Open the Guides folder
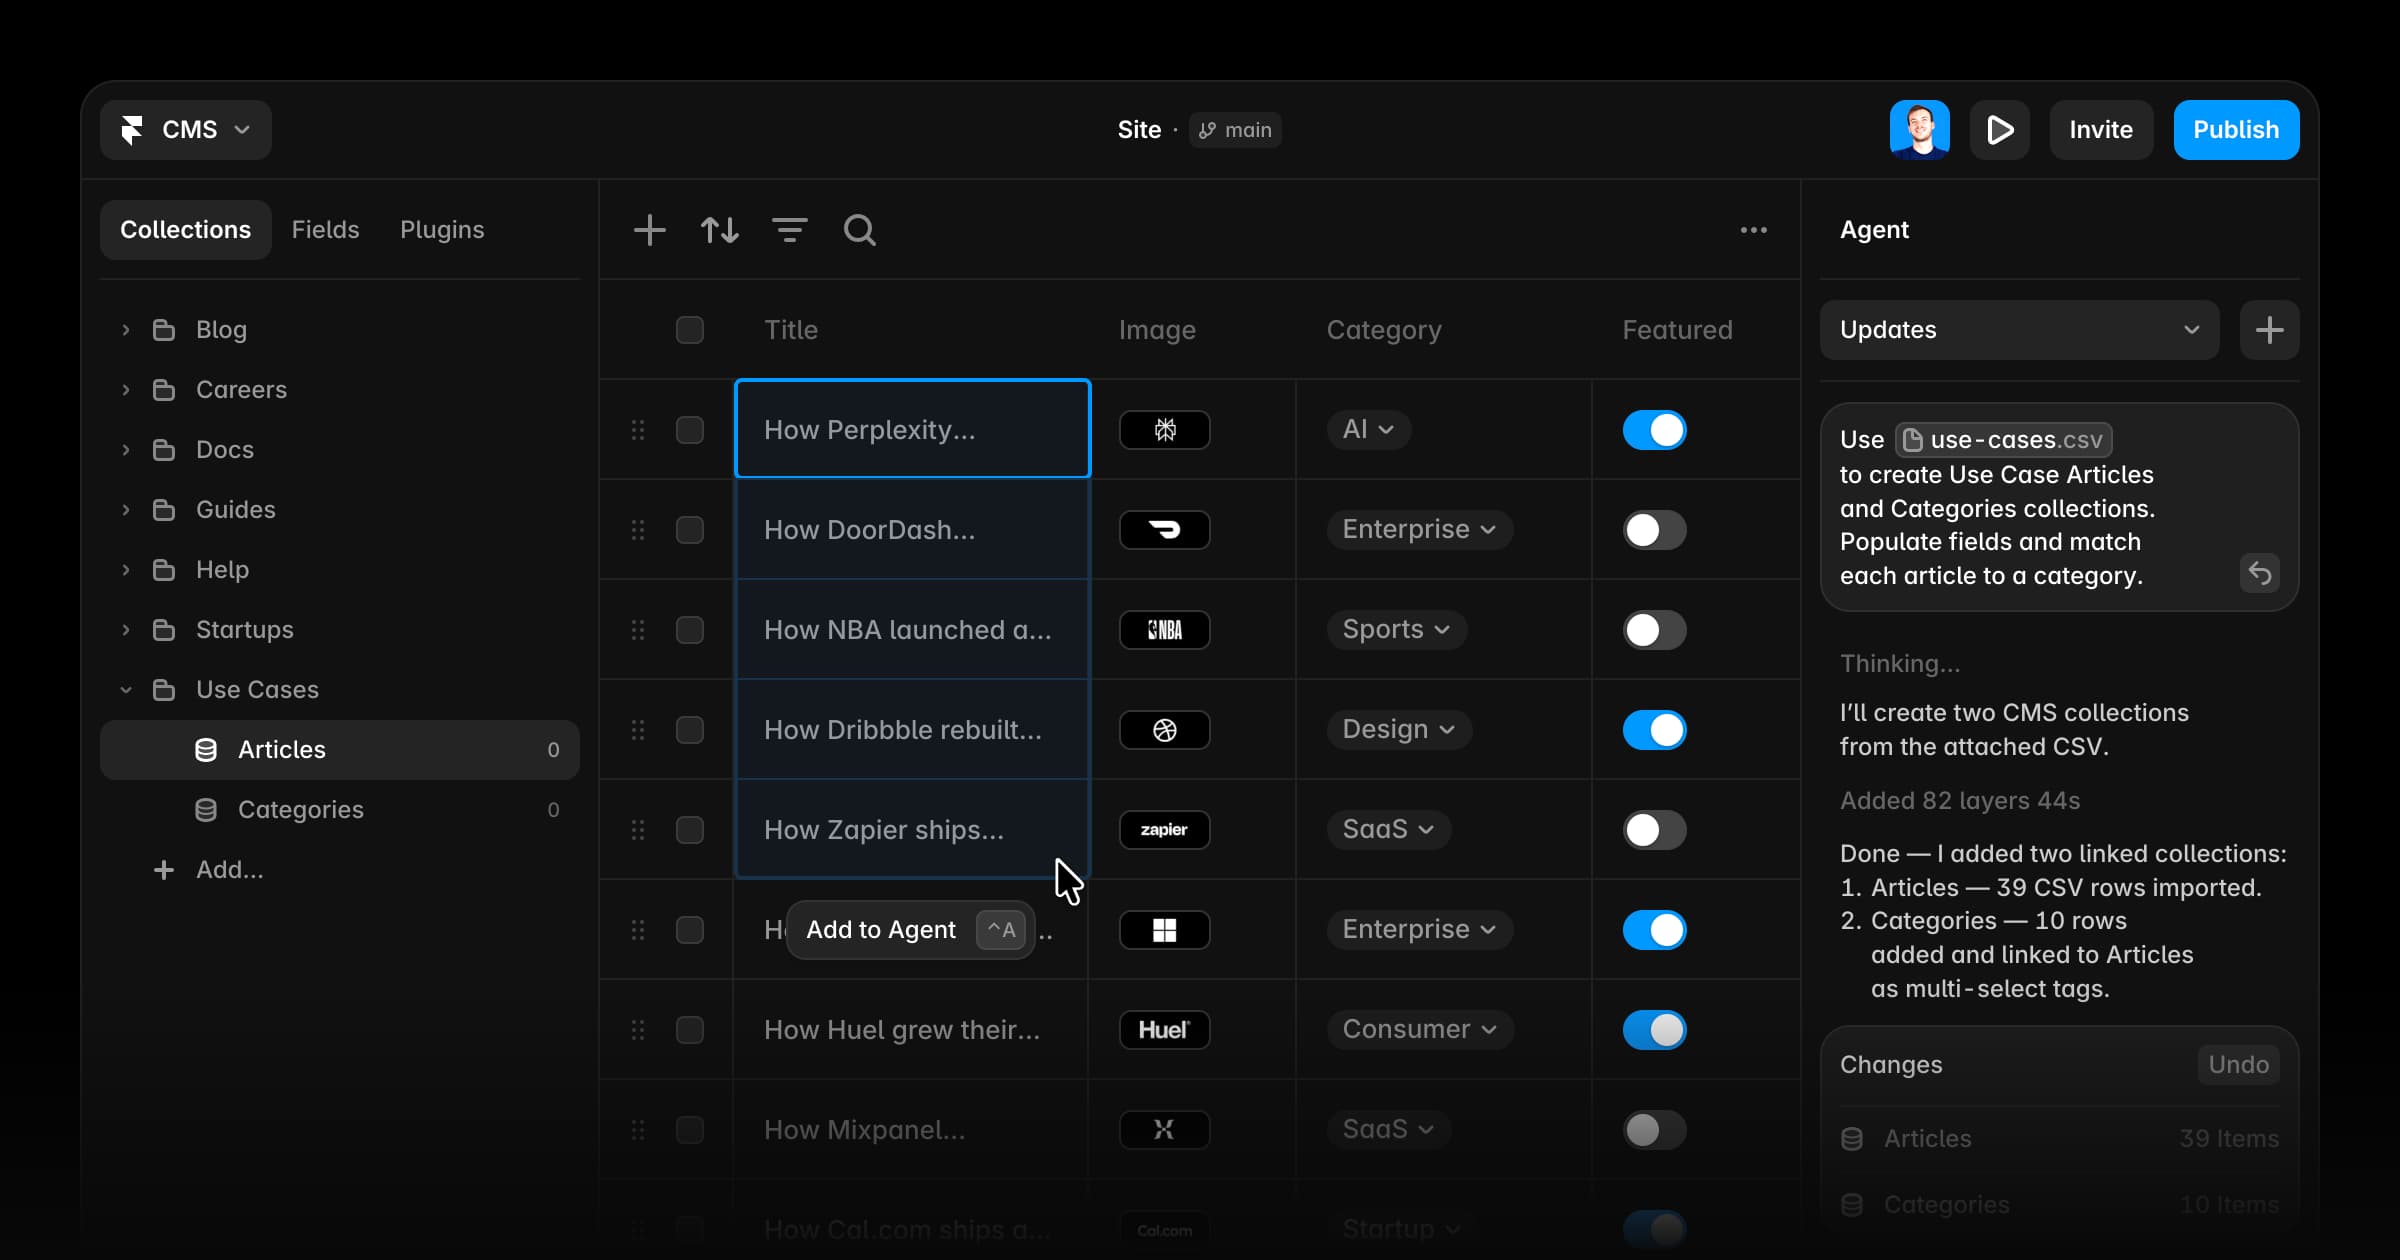Viewport: 2400px width, 1260px height. (340, 510)
